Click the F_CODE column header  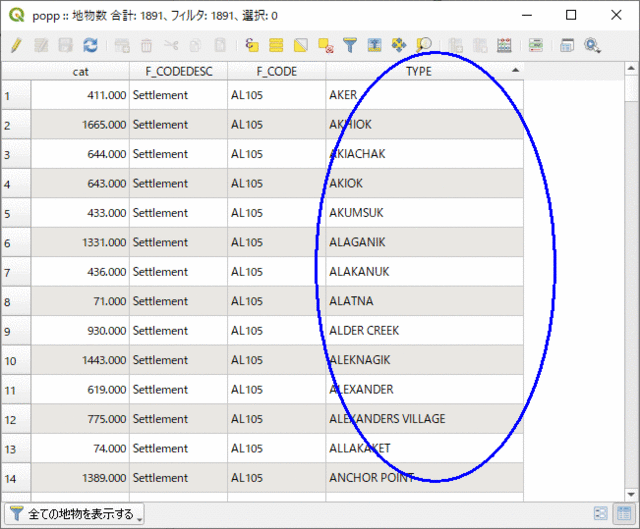(x=276, y=71)
